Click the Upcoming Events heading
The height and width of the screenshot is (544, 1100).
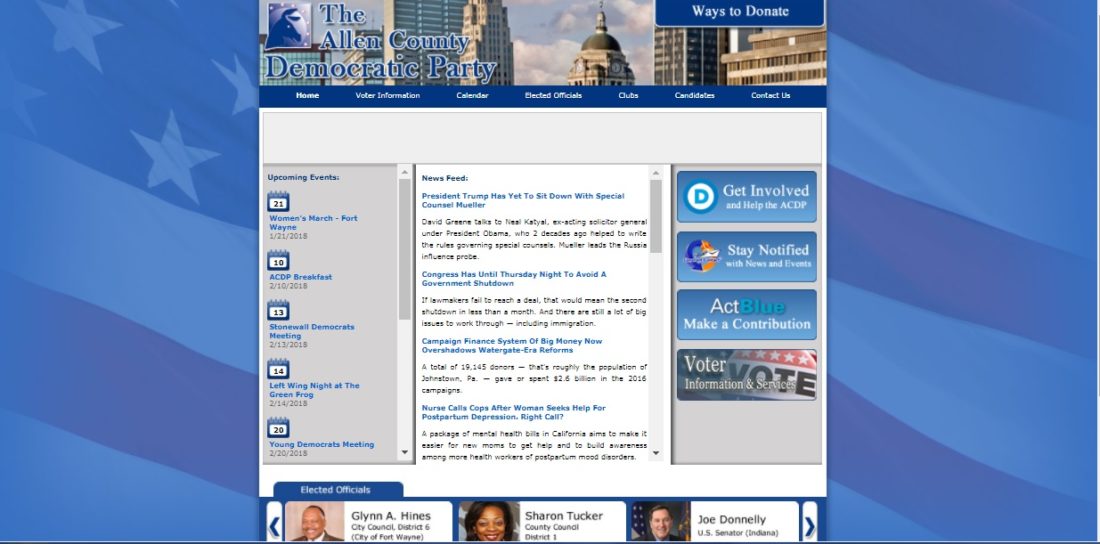click(303, 178)
